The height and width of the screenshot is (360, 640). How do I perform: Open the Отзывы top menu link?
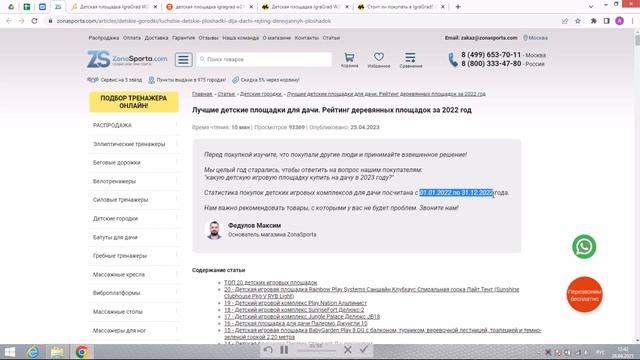point(209,38)
